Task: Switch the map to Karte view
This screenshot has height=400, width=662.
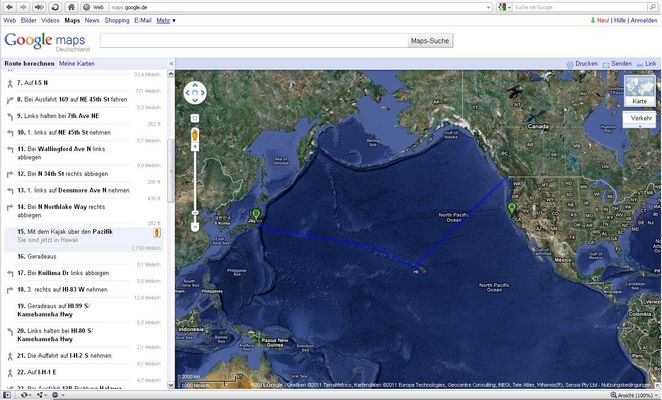Action: coord(640,101)
